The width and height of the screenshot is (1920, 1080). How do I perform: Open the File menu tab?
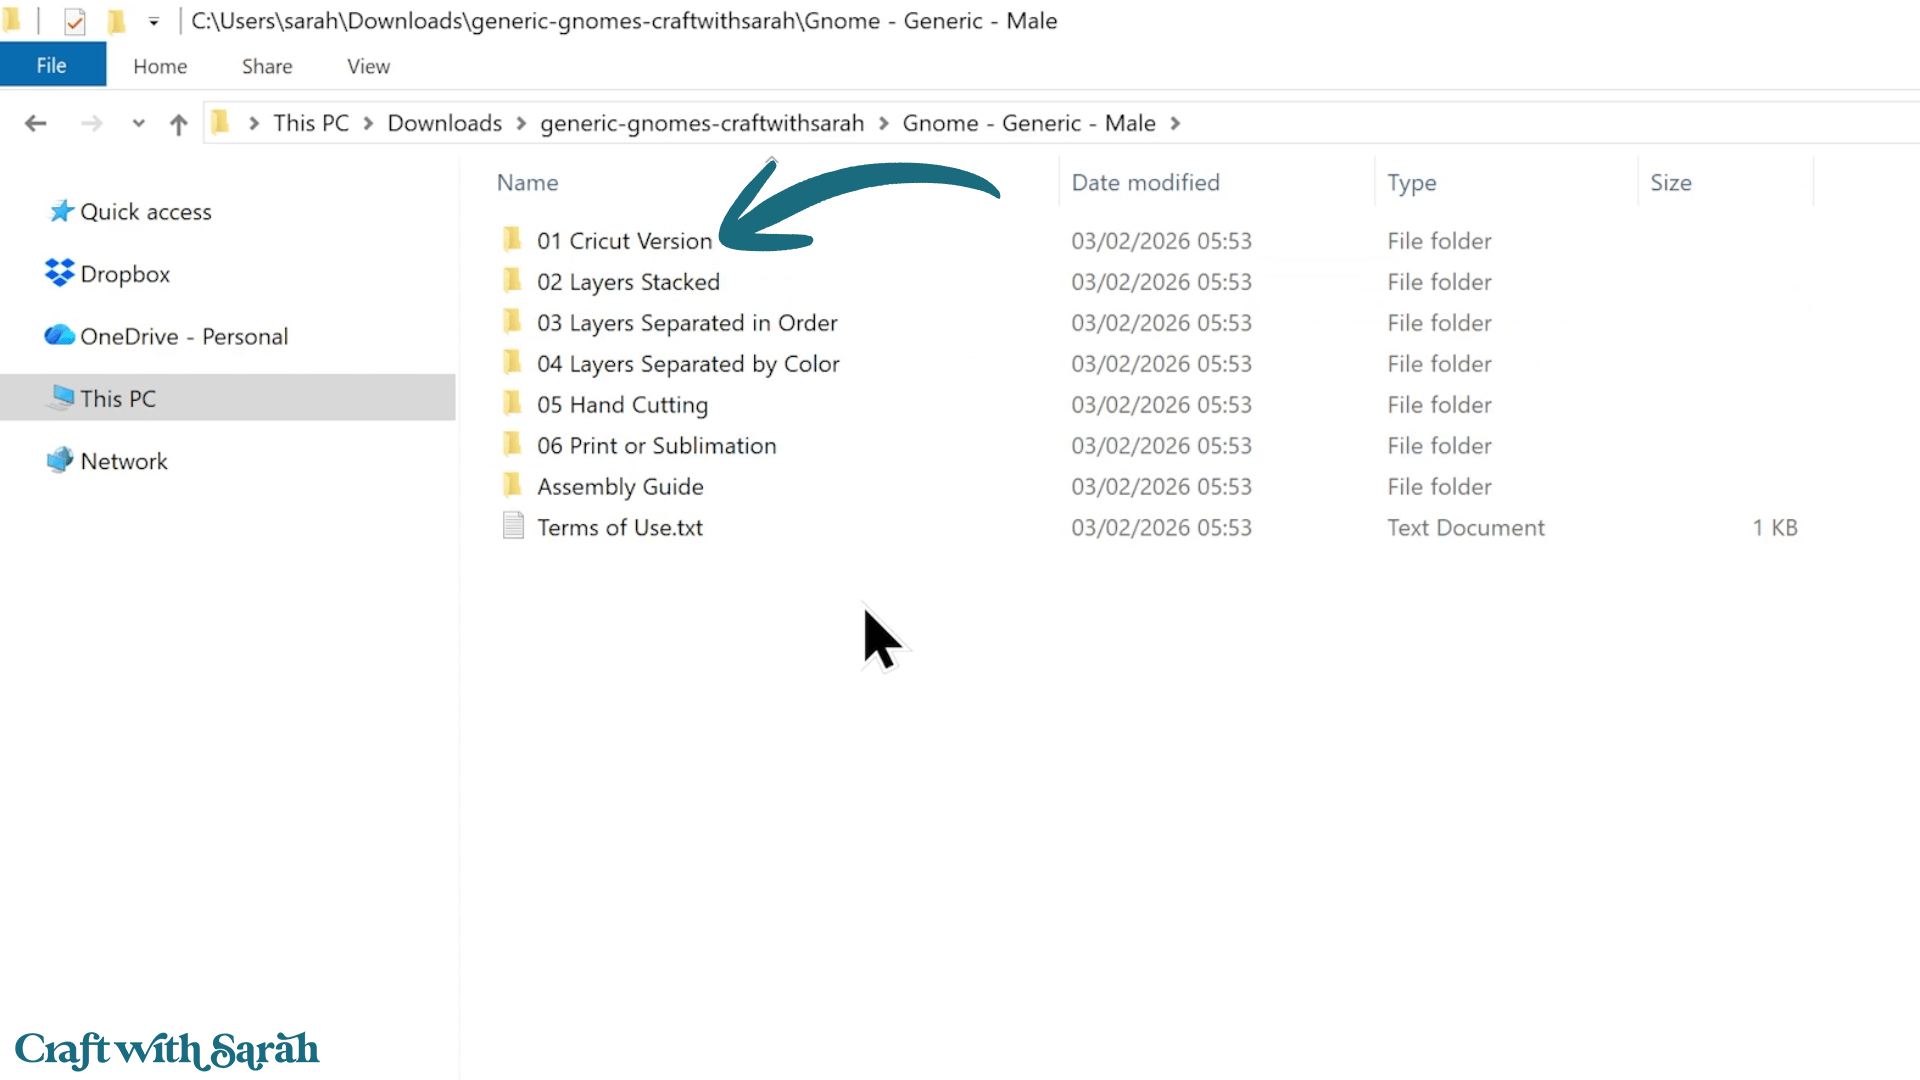click(x=52, y=65)
